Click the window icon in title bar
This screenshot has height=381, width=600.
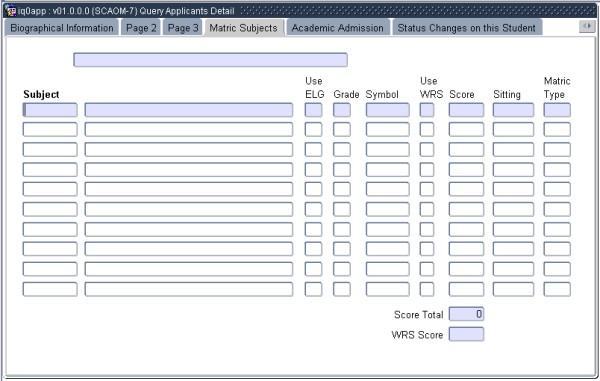(10, 10)
